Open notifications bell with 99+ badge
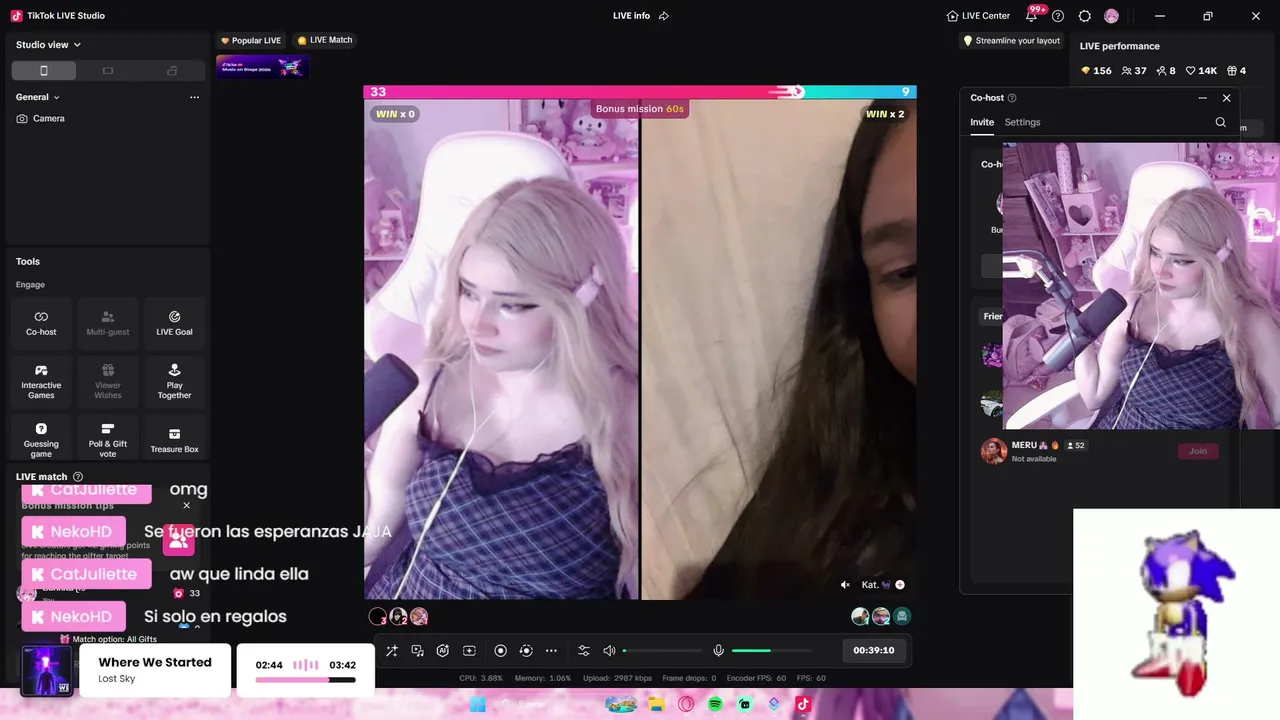This screenshot has height=720, width=1280. pos(1032,16)
